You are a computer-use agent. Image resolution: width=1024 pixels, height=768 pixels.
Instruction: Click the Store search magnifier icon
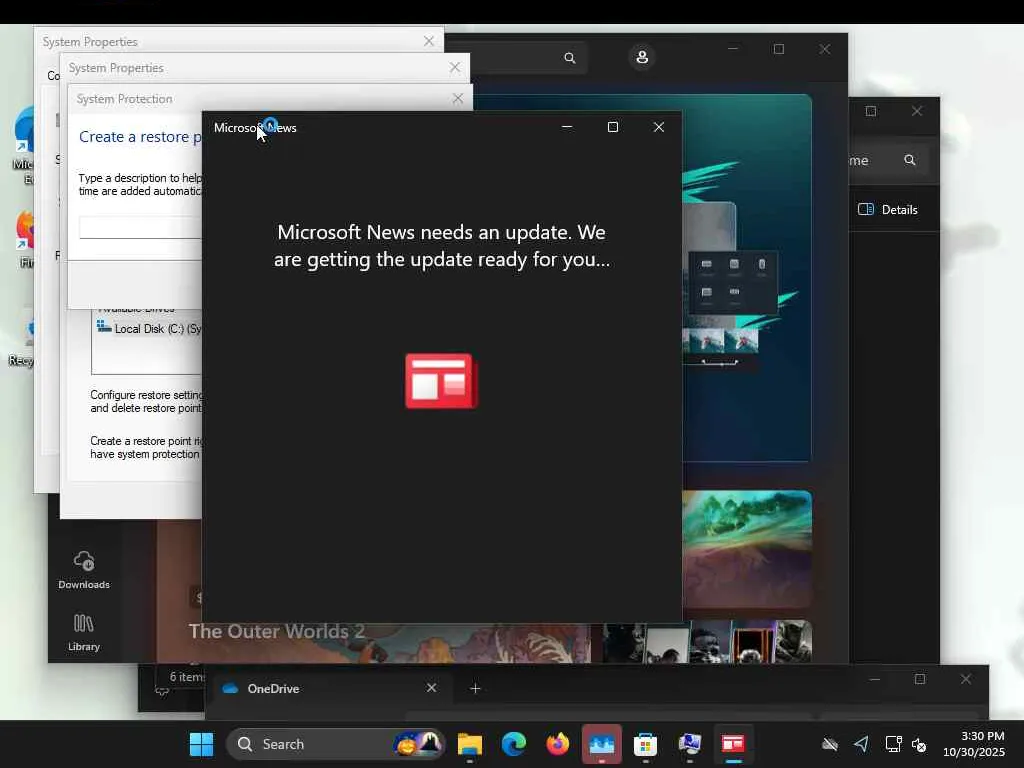(x=569, y=58)
